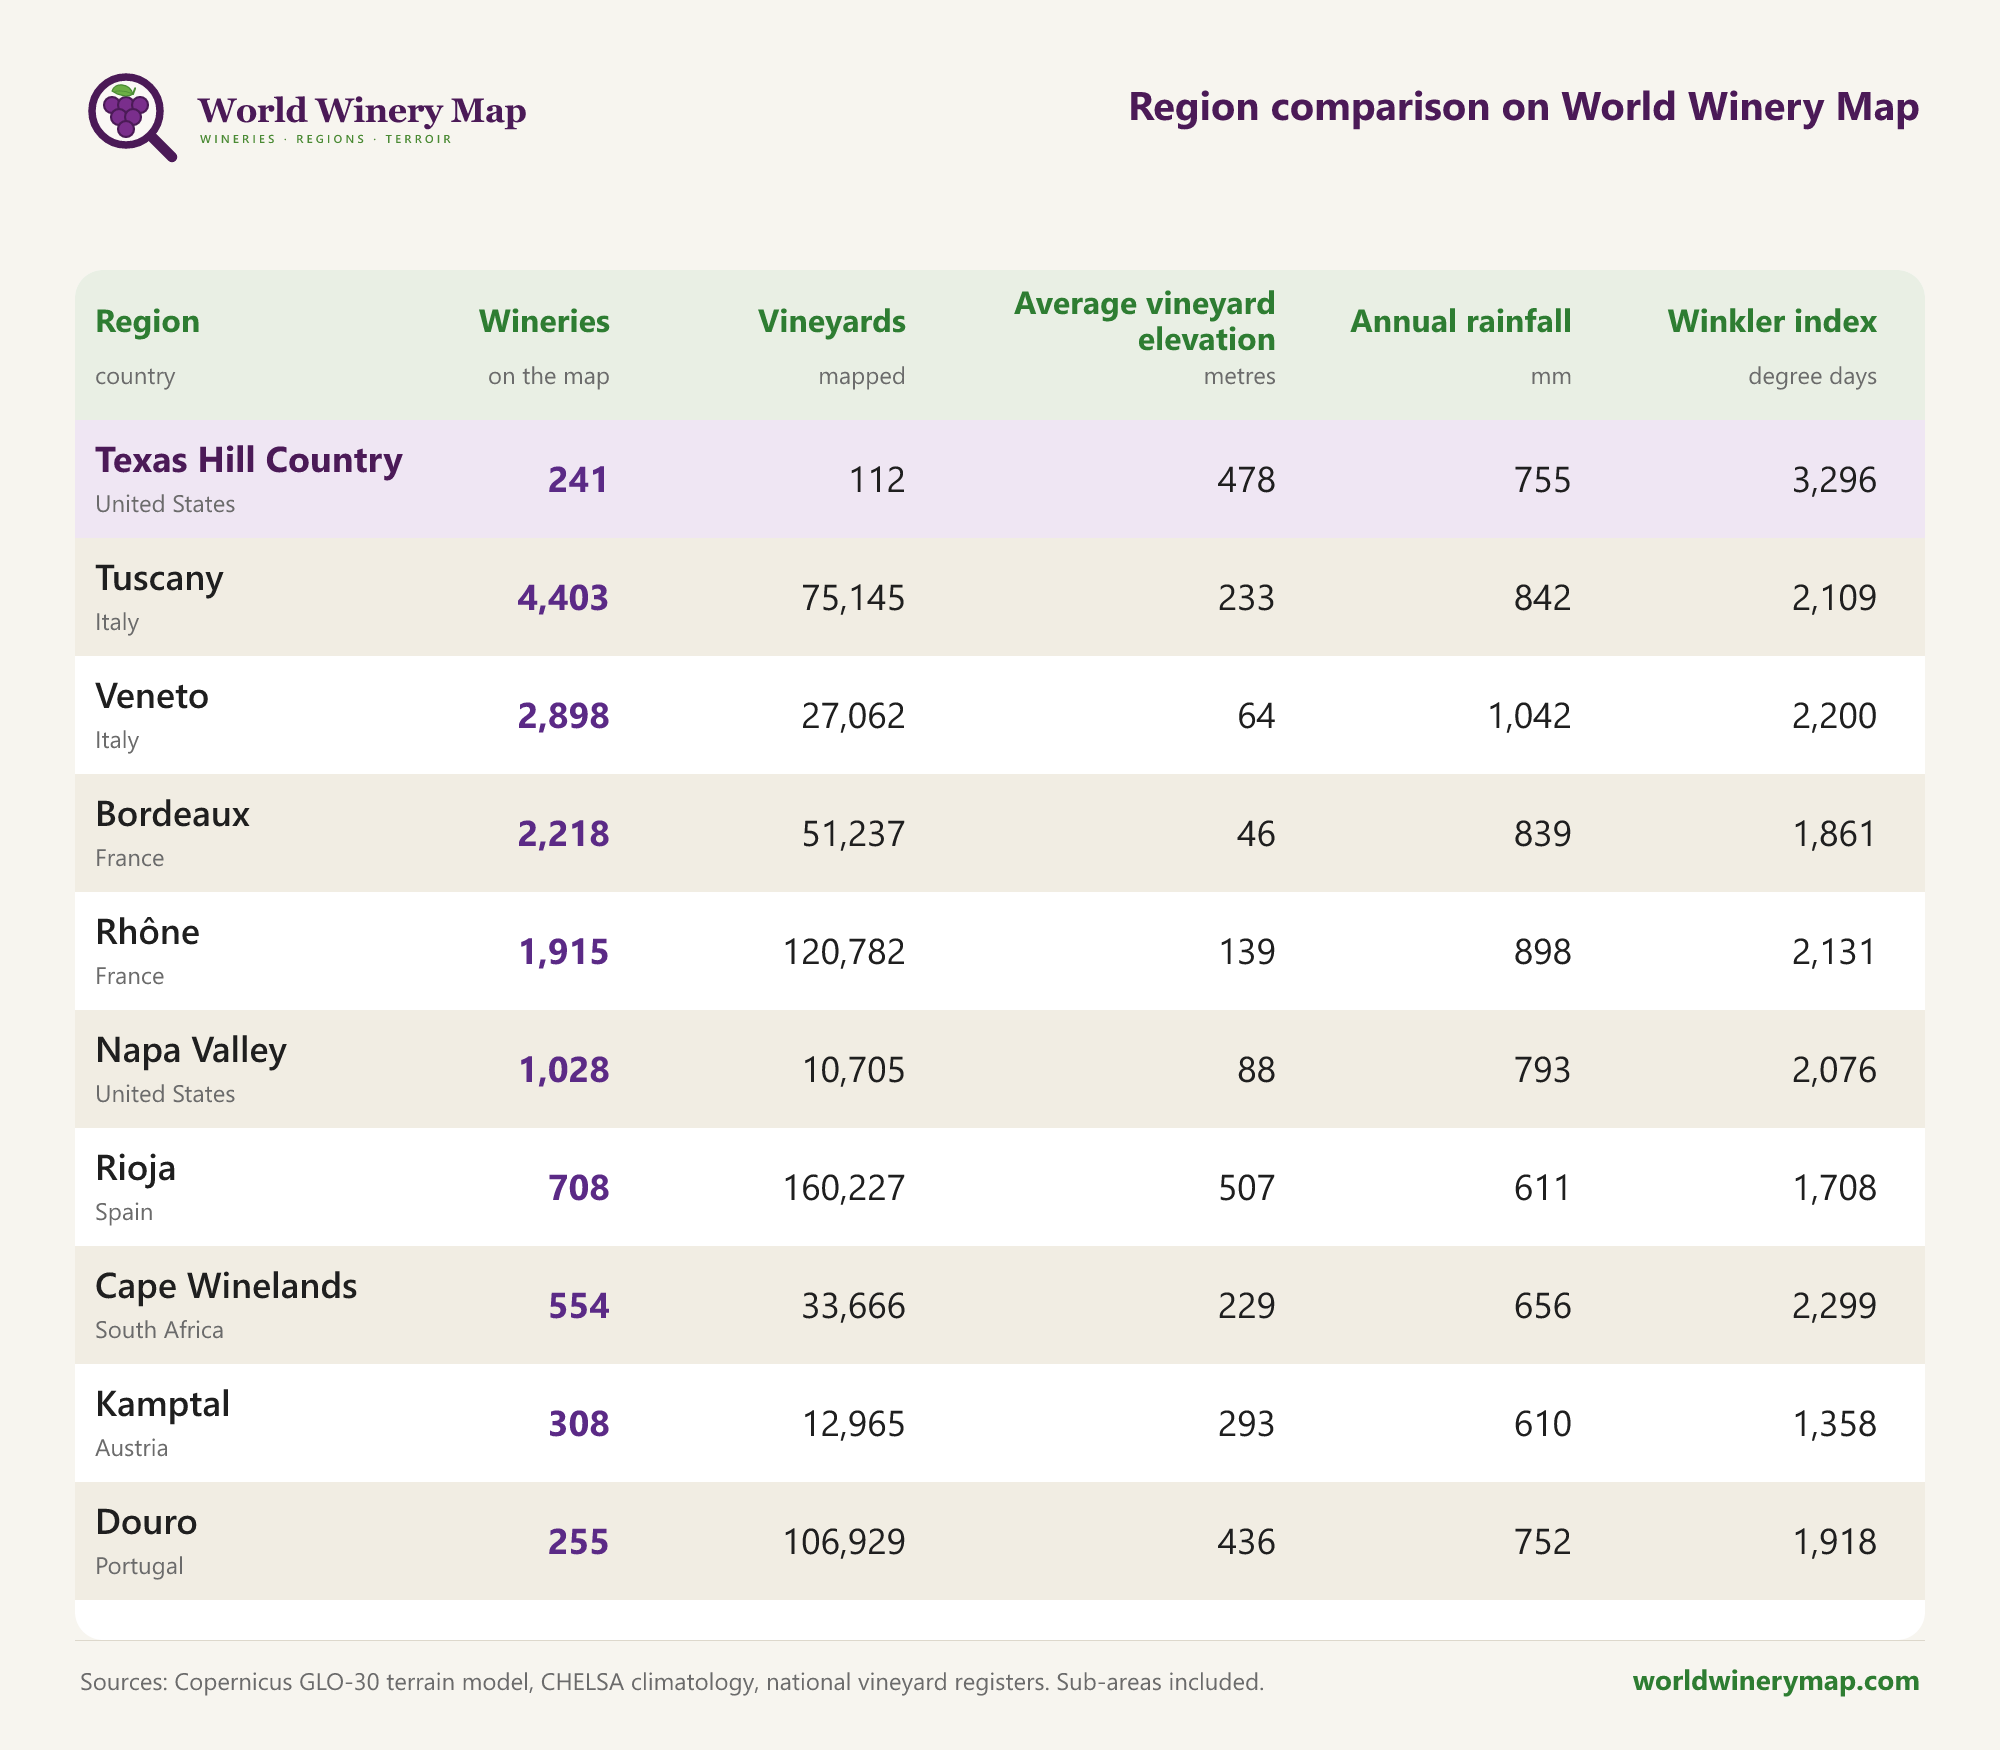2000x1750 pixels.
Task: Click Napa Valley wineries count 1,028
Action: coord(563,1070)
